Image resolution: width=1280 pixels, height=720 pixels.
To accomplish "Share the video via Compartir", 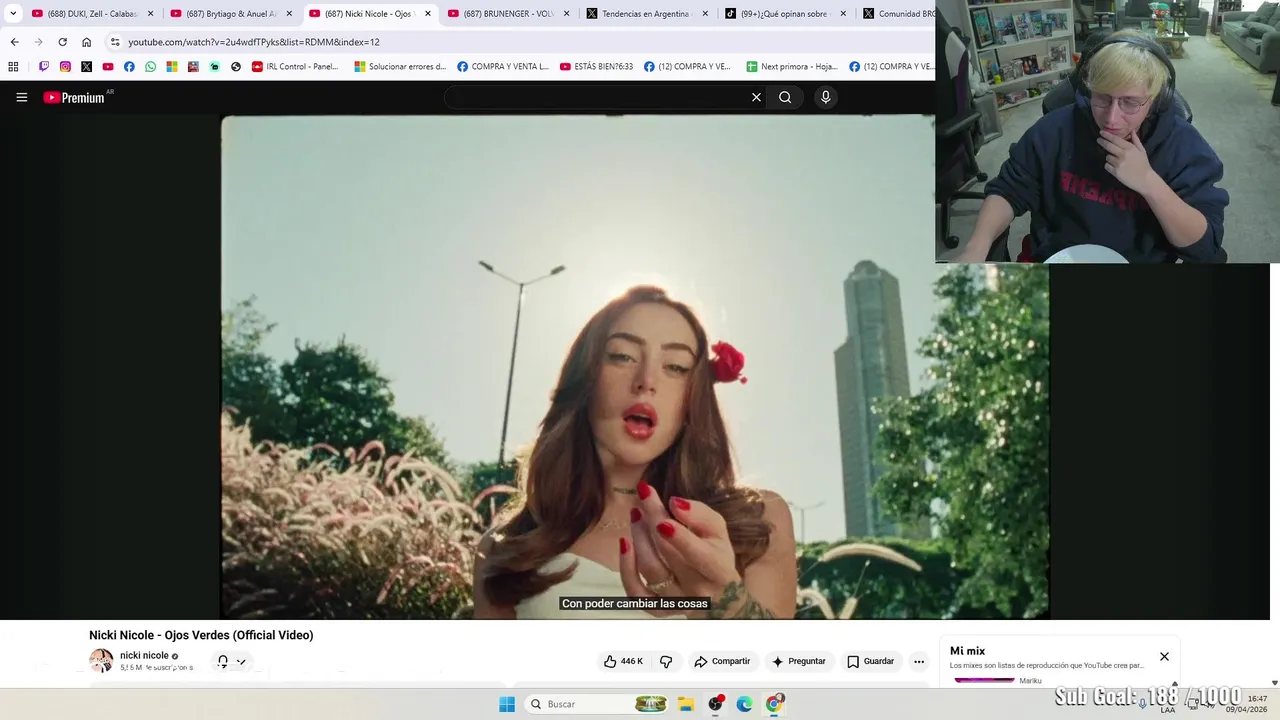I will [x=722, y=661].
